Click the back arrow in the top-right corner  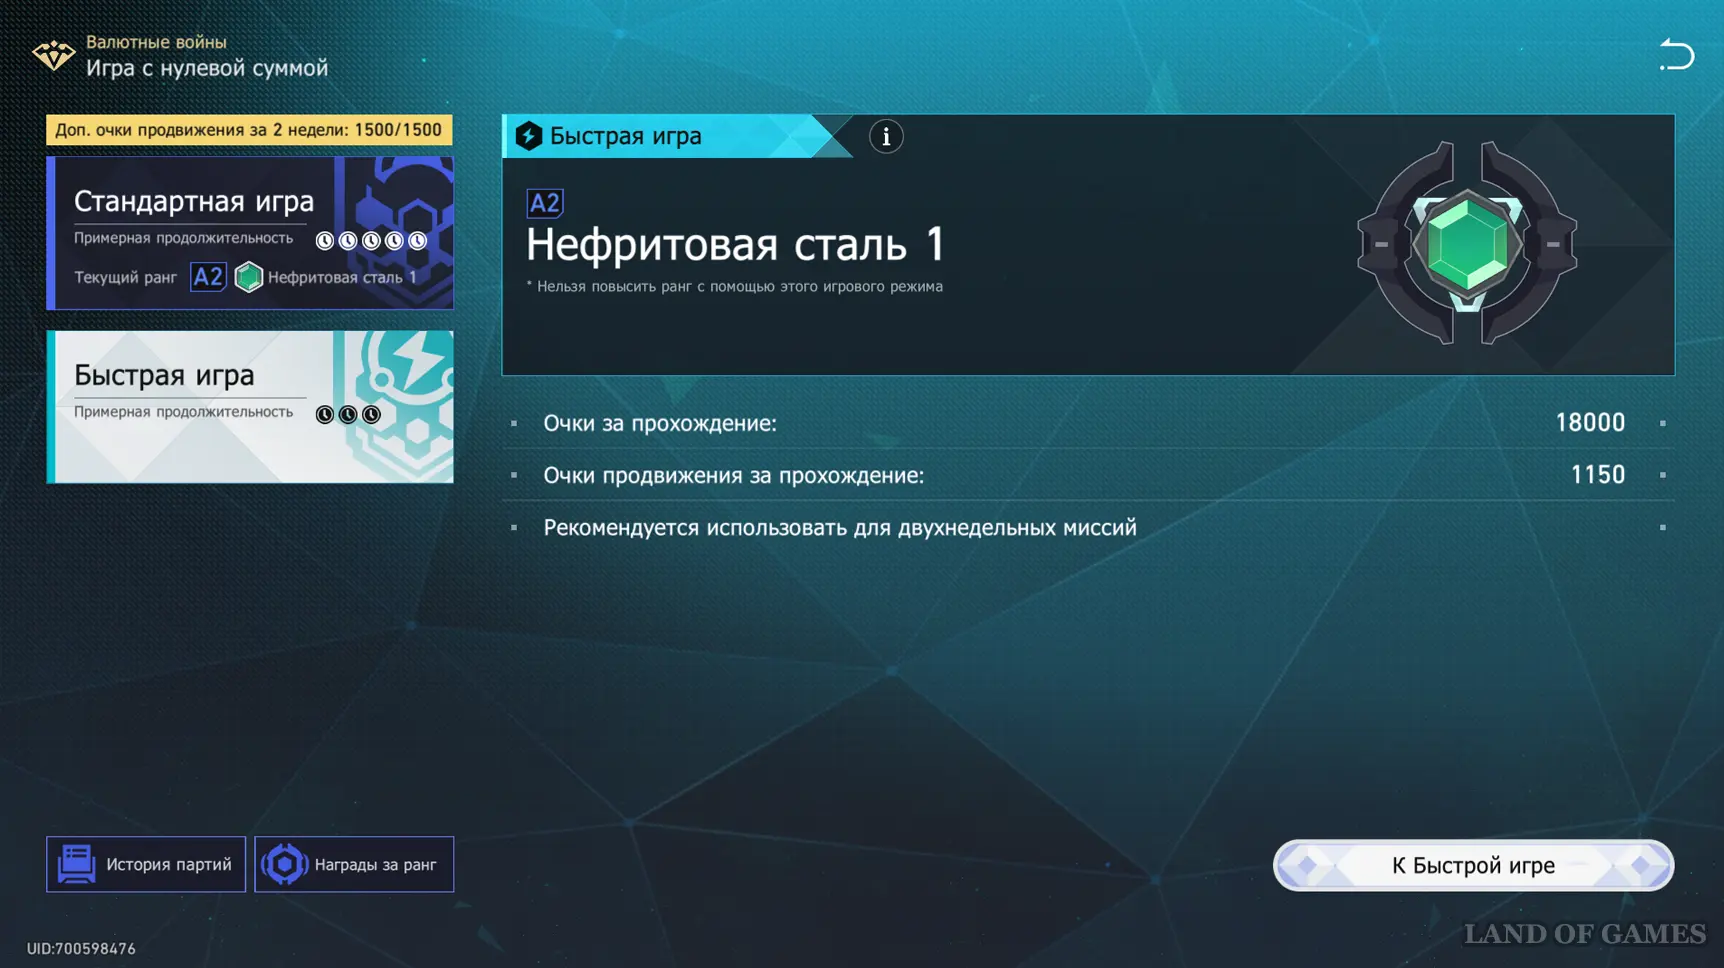click(x=1676, y=54)
